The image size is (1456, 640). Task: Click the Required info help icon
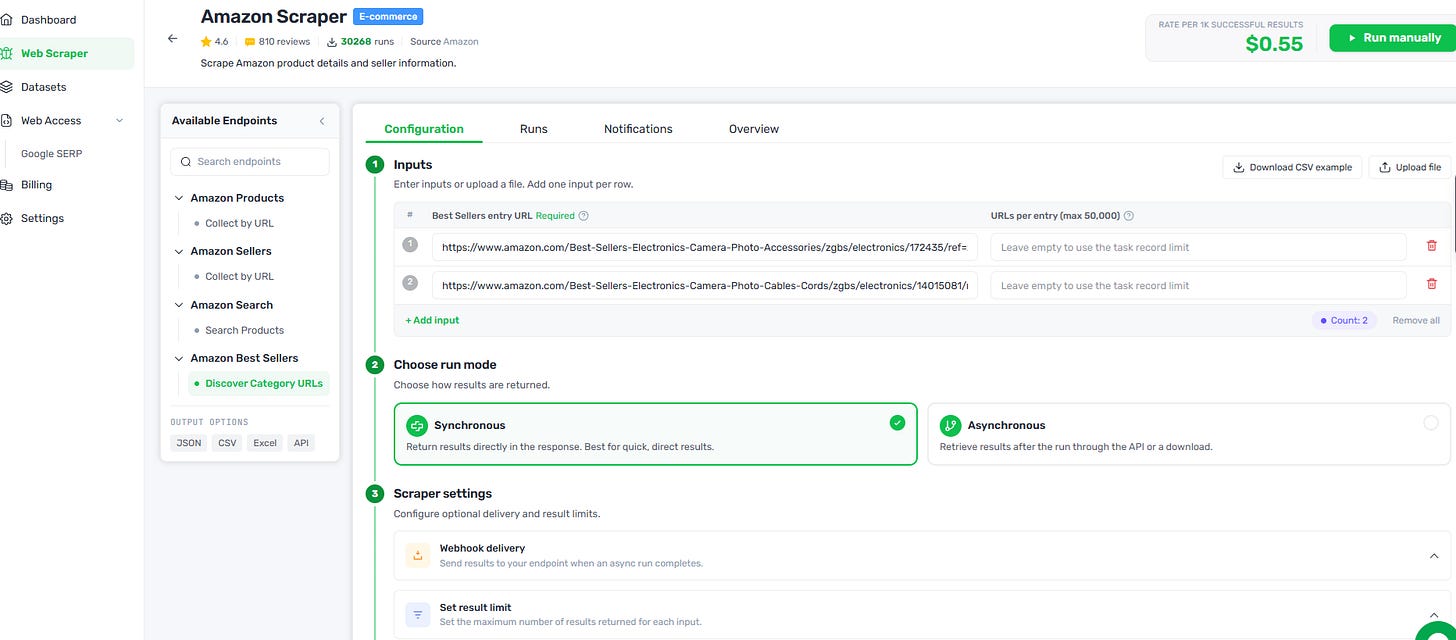point(584,216)
